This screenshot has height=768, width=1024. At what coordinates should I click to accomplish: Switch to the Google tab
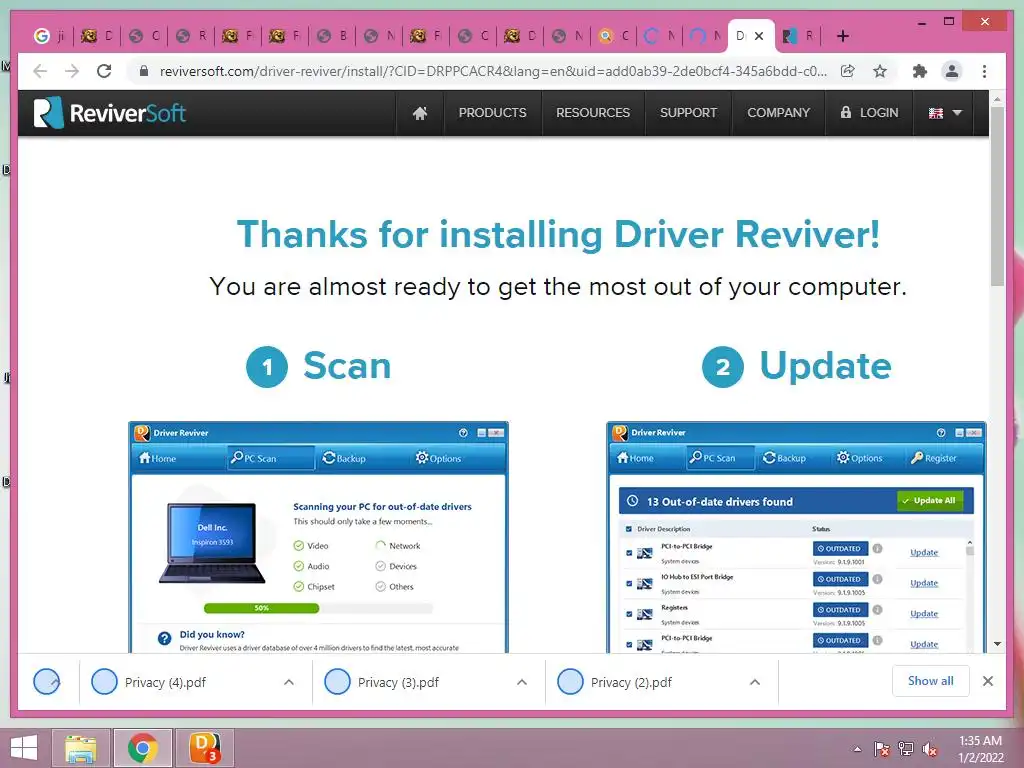50,36
